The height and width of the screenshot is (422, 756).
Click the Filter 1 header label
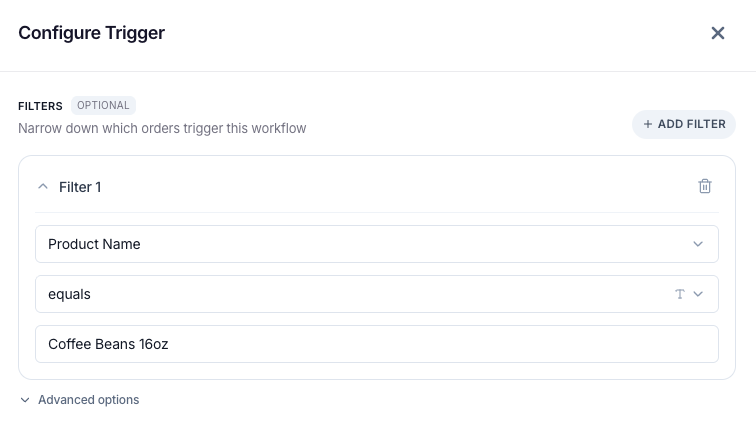click(80, 187)
